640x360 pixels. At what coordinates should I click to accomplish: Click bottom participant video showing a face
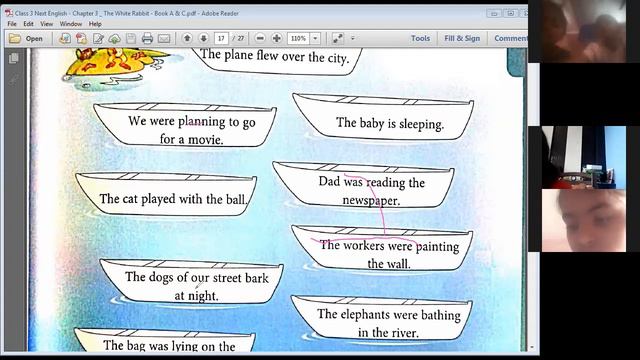(x=584, y=220)
